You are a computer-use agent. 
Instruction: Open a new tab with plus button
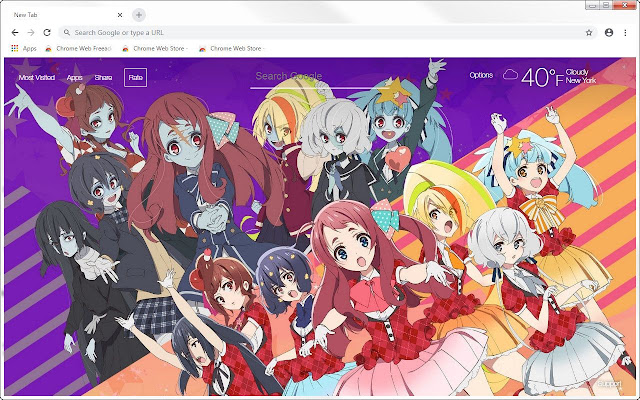(x=139, y=15)
